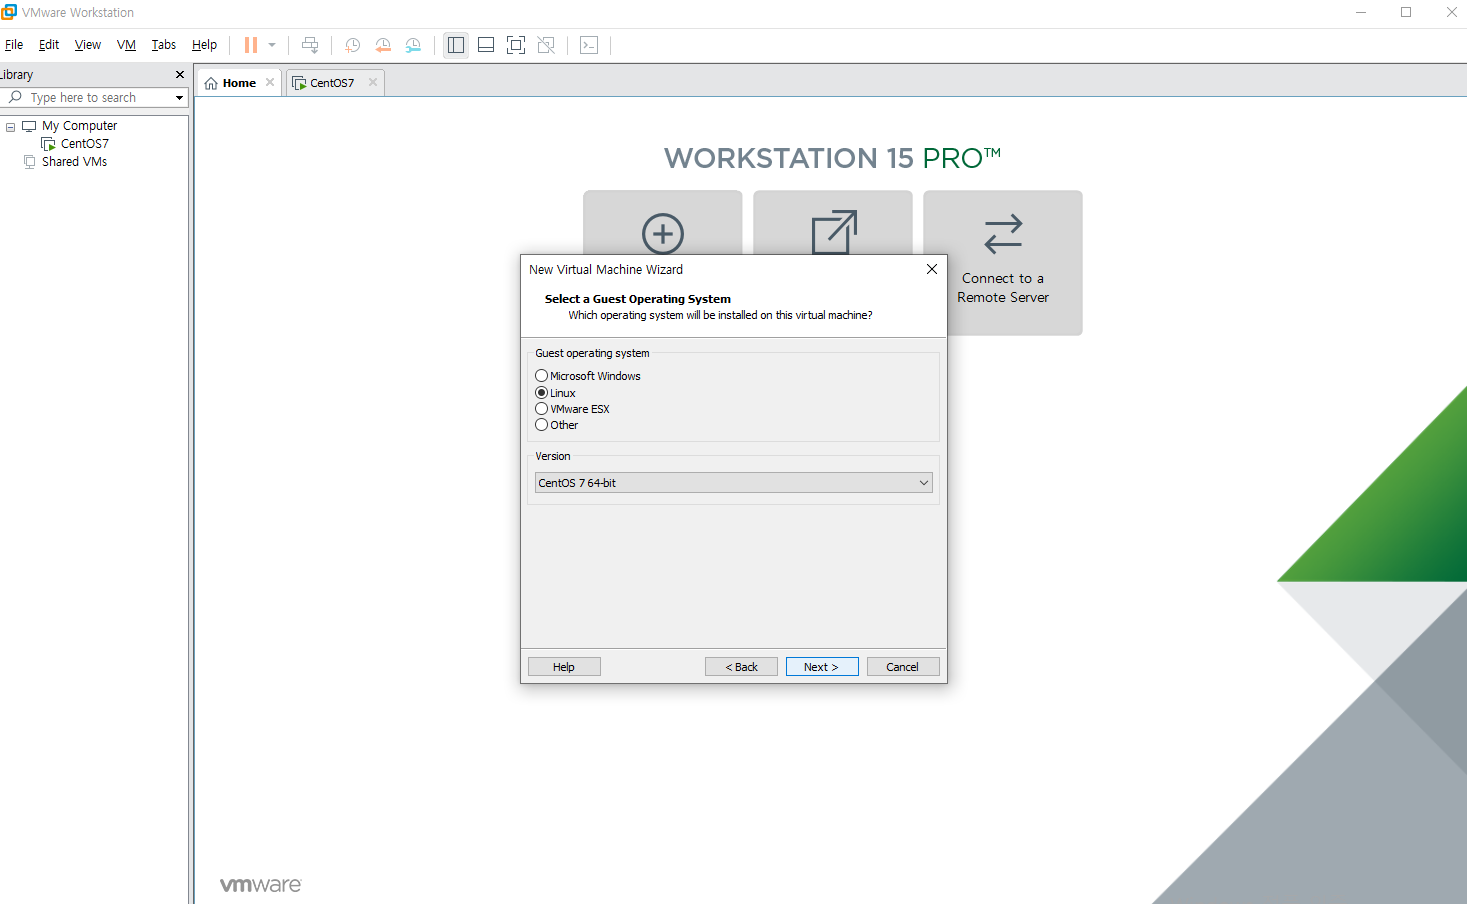Click the Cancel button in the wizard

[x=903, y=667]
